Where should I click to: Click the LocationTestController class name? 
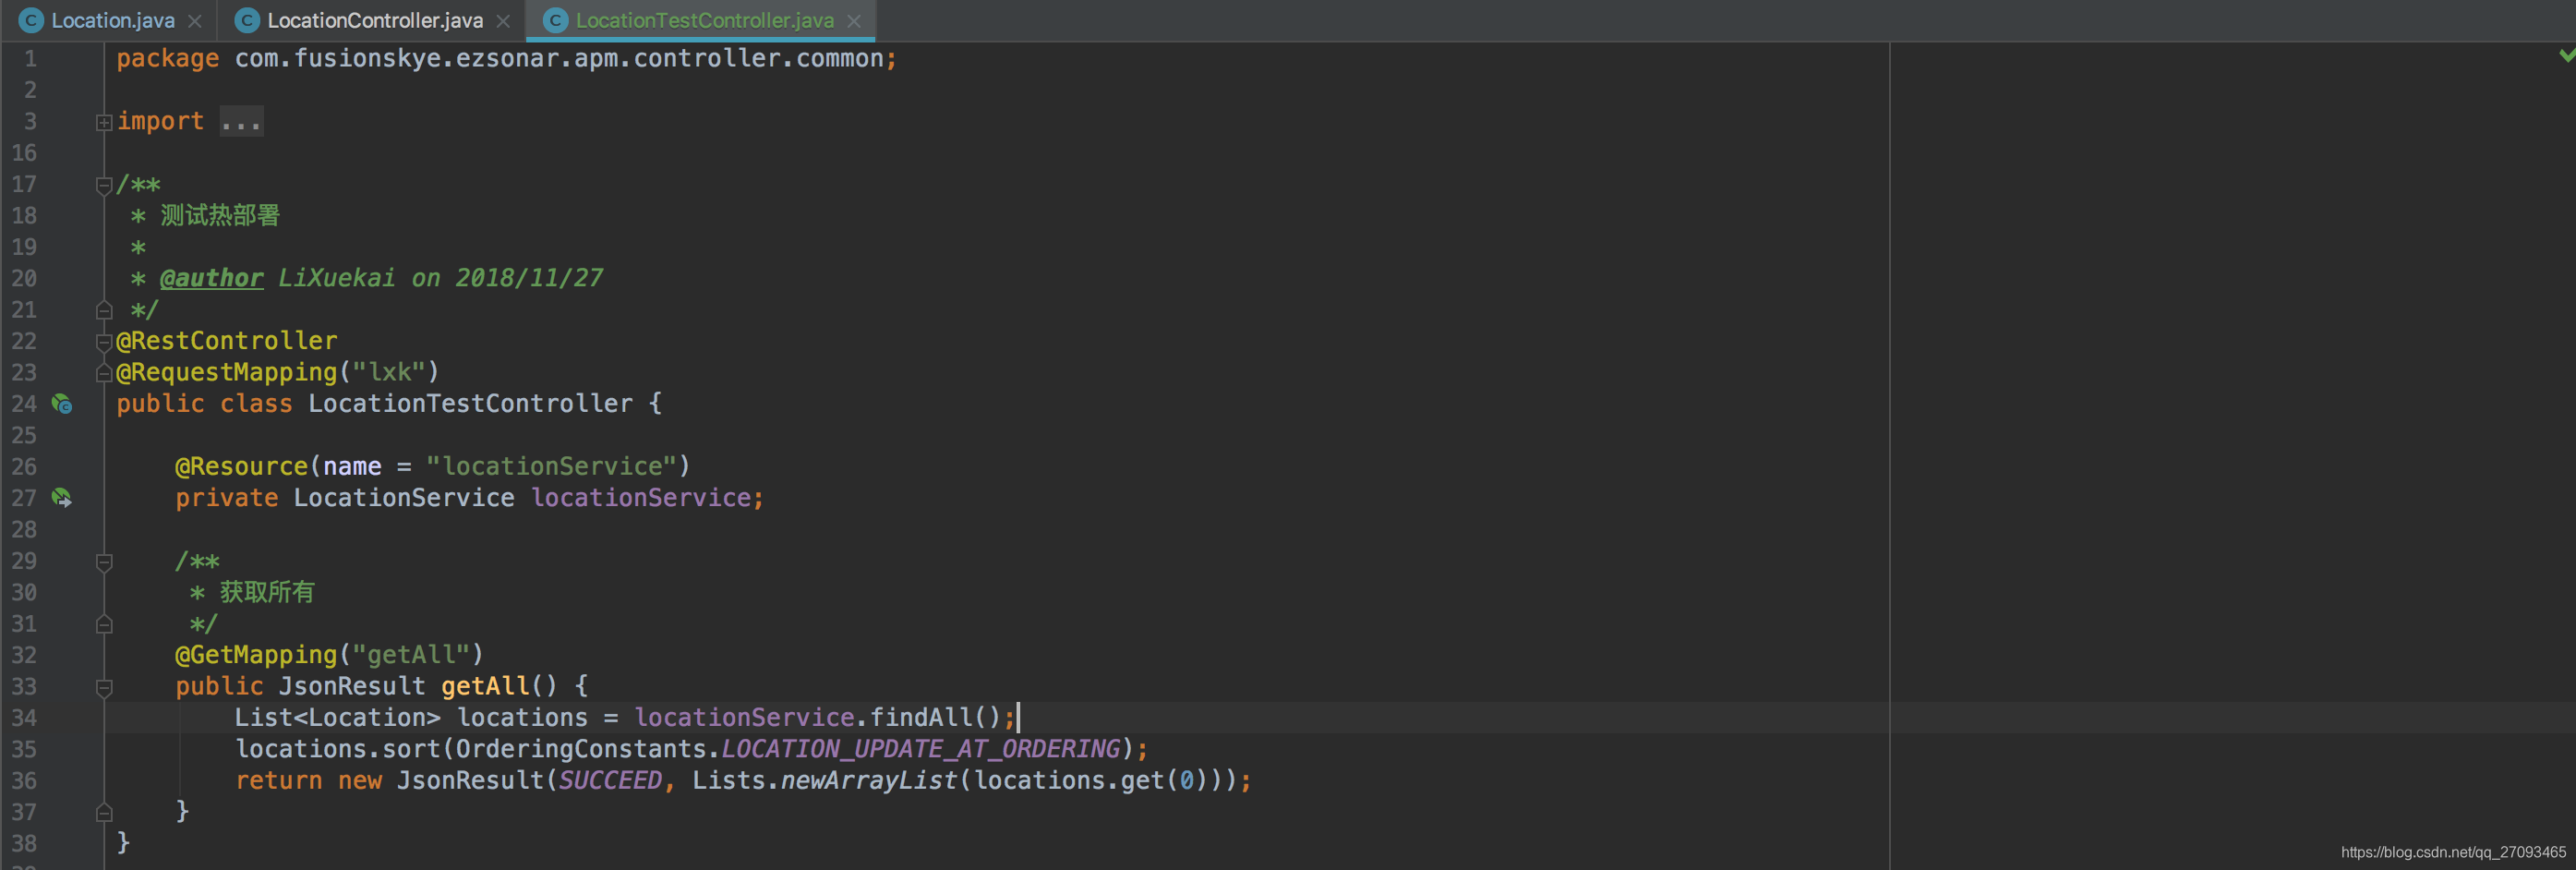470,404
